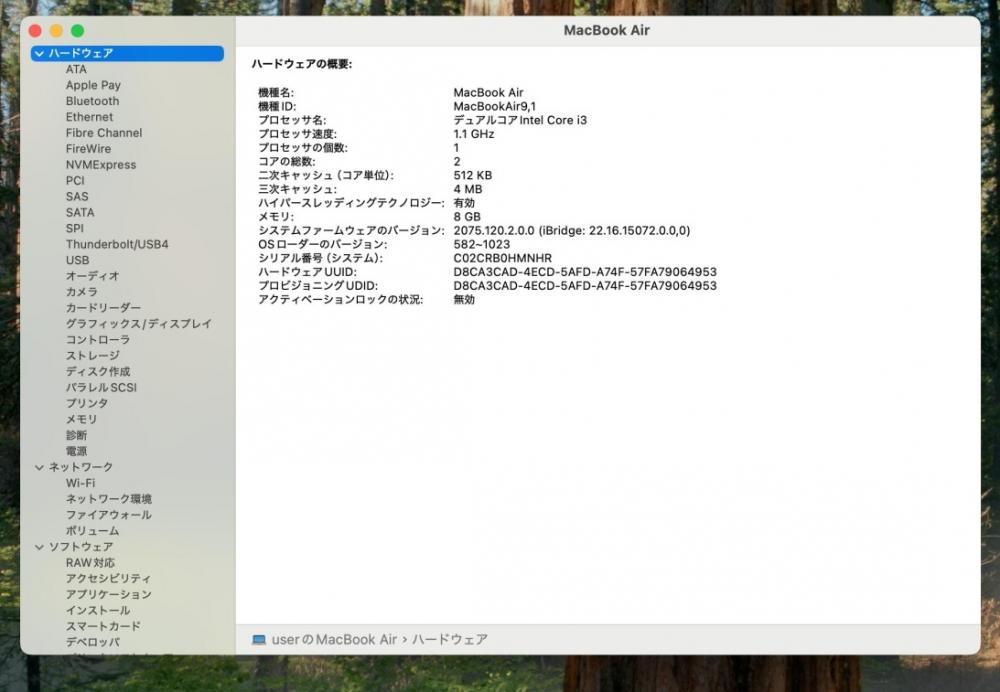Screen dimensions: 1000x692
Task: Select 電源 in the hardware list
Action: 76,451
